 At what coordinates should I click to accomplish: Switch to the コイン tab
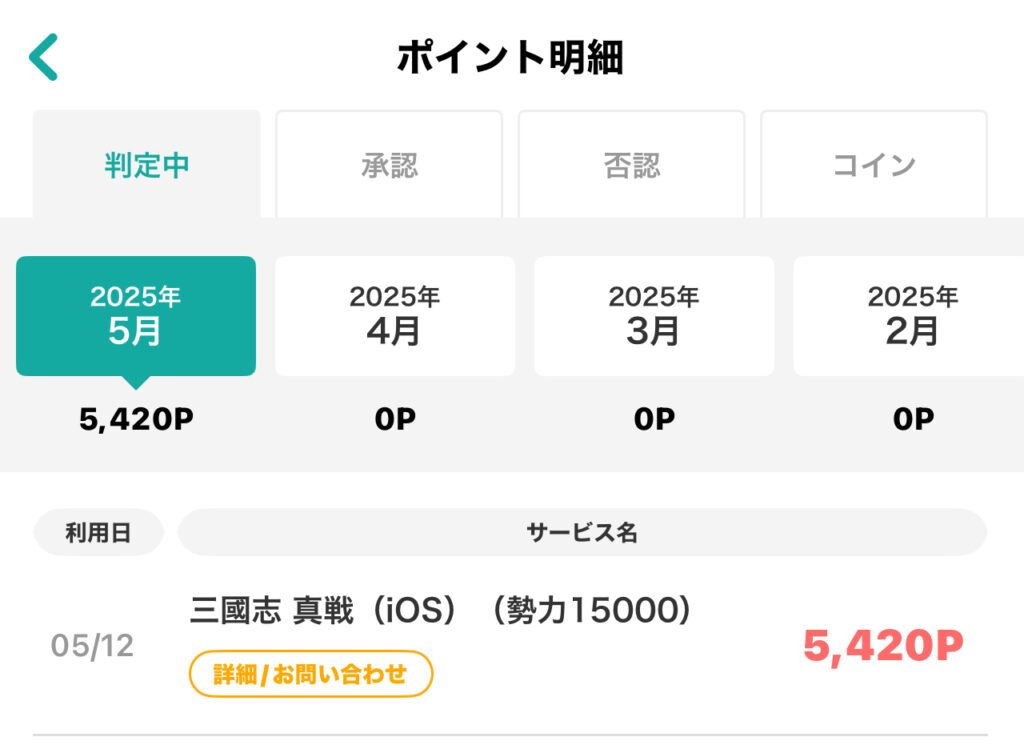(x=874, y=164)
